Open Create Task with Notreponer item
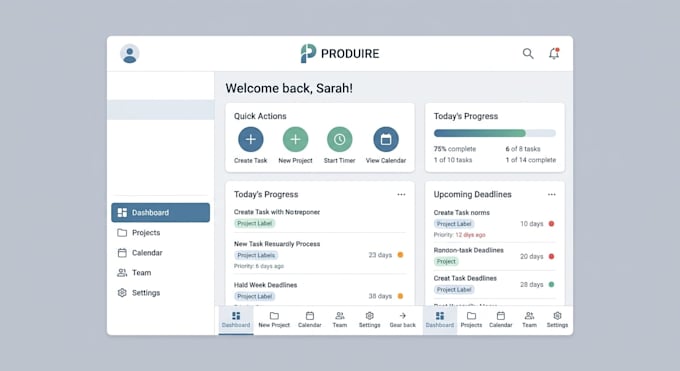Viewport: 680px width, 371px height. pyautogui.click(x=277, y=212)
